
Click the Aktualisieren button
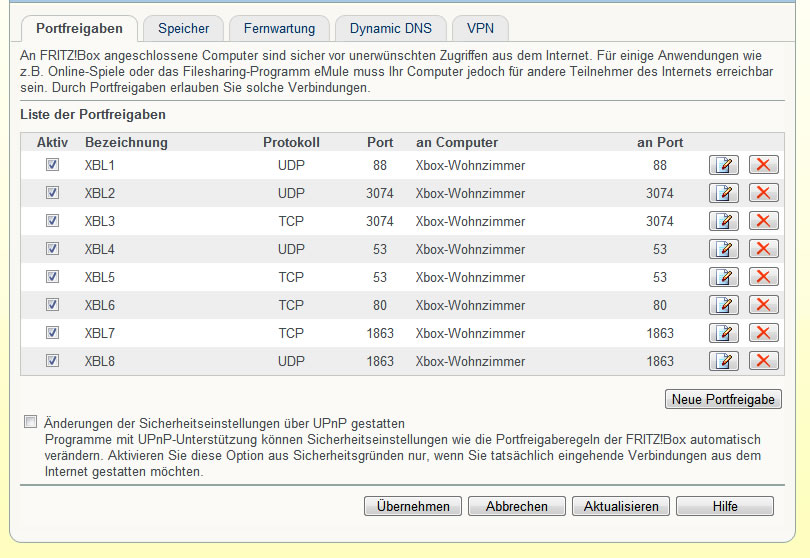pos(620,507)
